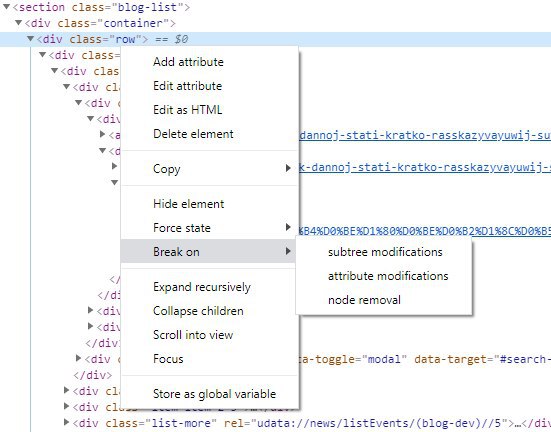Select the div class container line
Screen dimensions: 551x432
(x=100, y=23)
